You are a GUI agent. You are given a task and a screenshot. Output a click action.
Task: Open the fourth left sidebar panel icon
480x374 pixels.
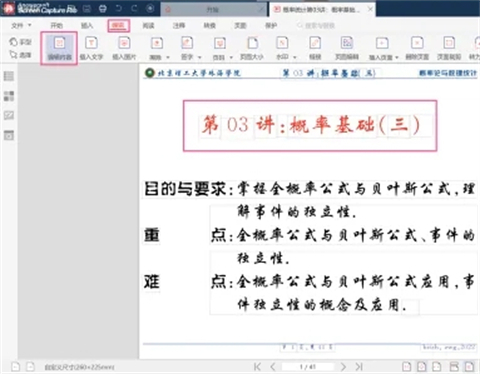click(x=9, y=135)
